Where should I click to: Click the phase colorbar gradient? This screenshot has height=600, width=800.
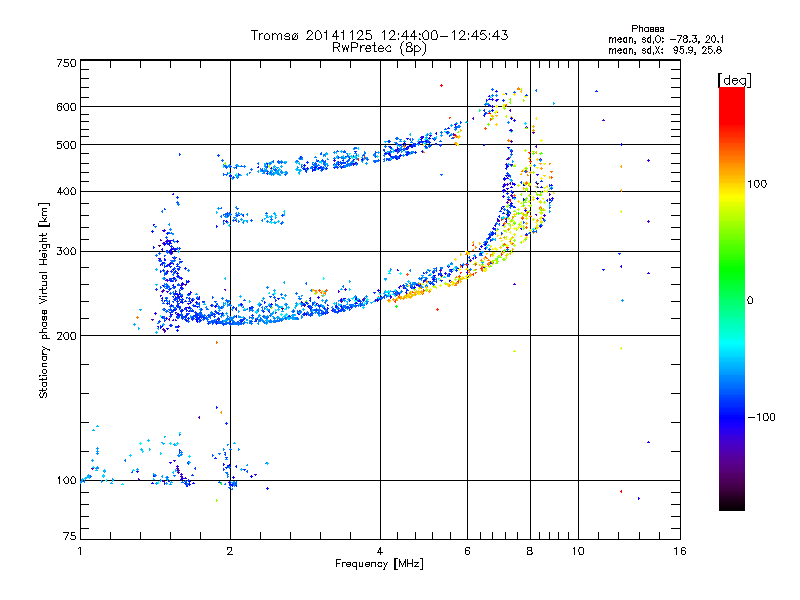pos(732,298)
